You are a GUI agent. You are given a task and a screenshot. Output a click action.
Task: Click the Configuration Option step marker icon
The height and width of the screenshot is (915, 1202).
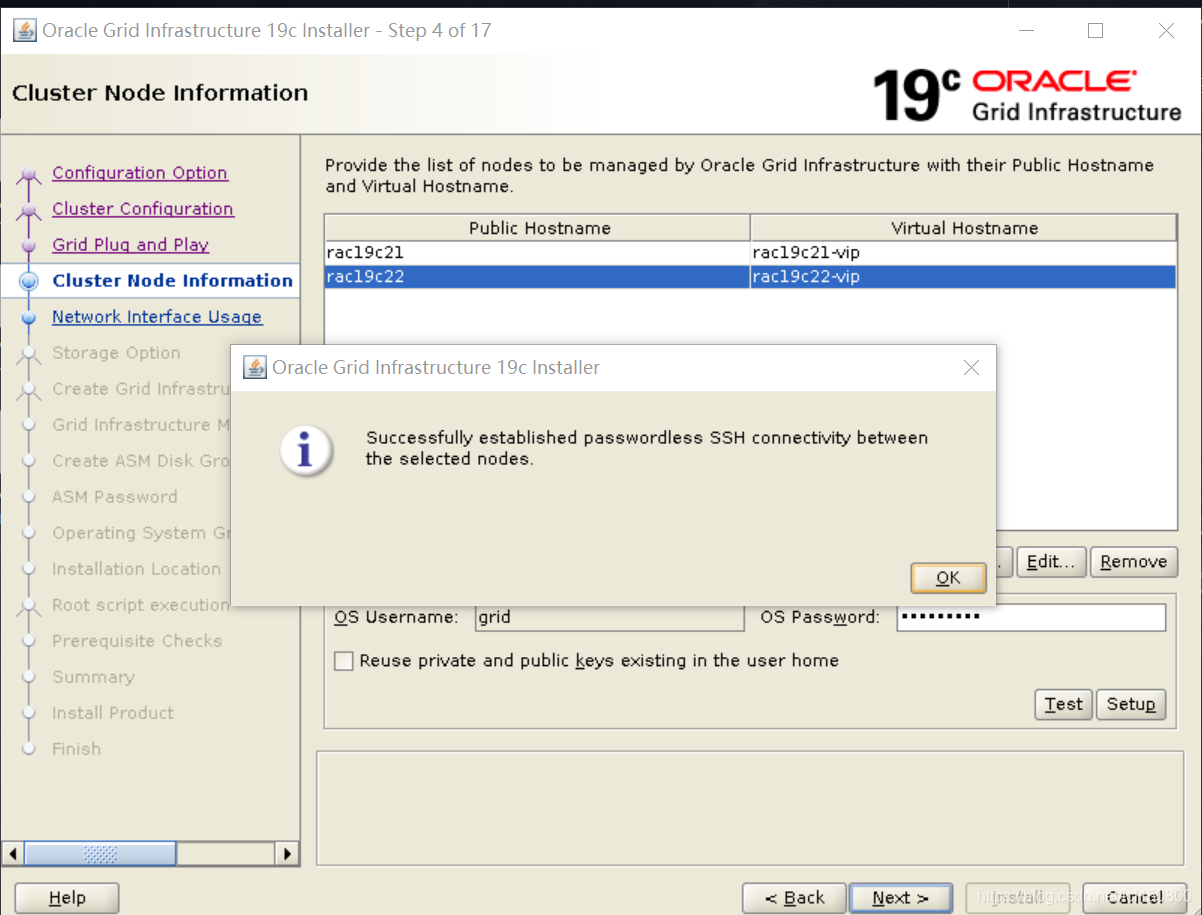point(29,176)
